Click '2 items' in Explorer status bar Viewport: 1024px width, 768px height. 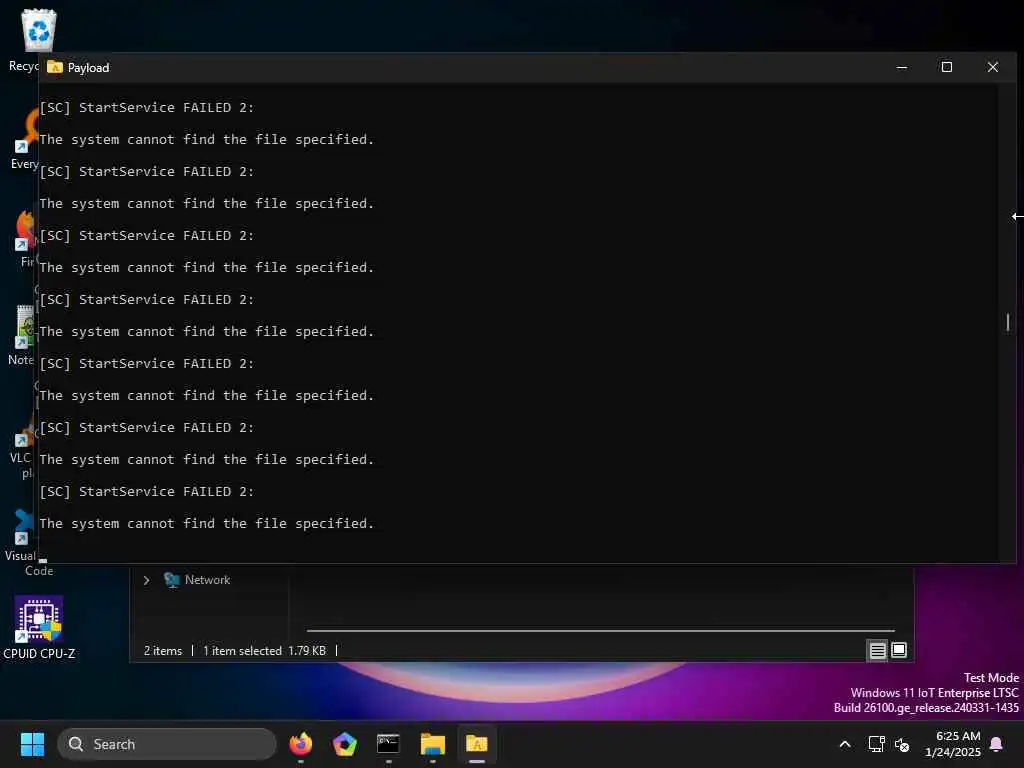click(163, 650)
